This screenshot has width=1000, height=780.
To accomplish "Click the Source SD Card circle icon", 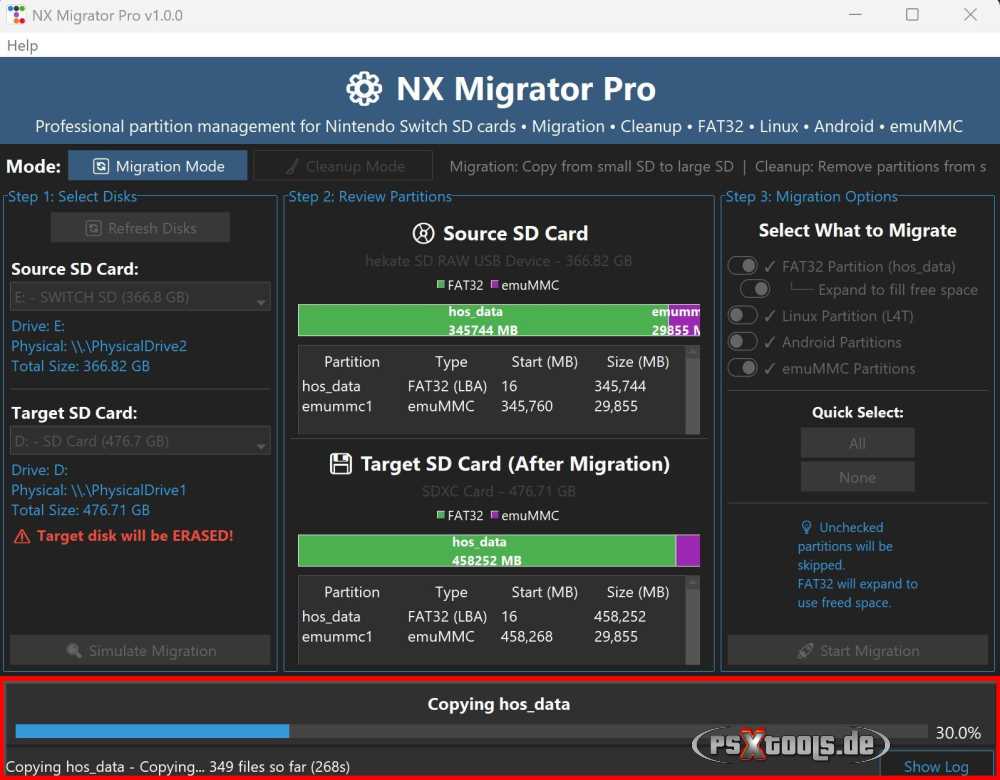I will [422, 233].
